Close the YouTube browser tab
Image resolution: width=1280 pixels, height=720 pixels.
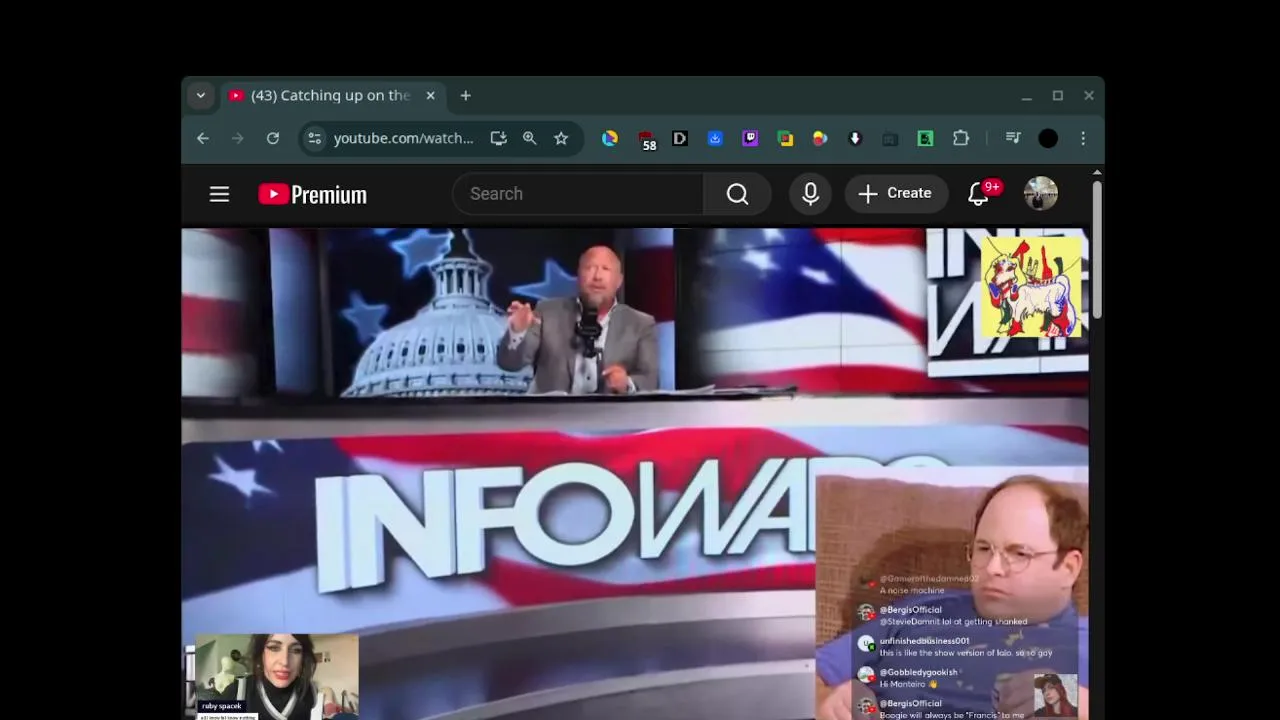click(x=430, y=96)
